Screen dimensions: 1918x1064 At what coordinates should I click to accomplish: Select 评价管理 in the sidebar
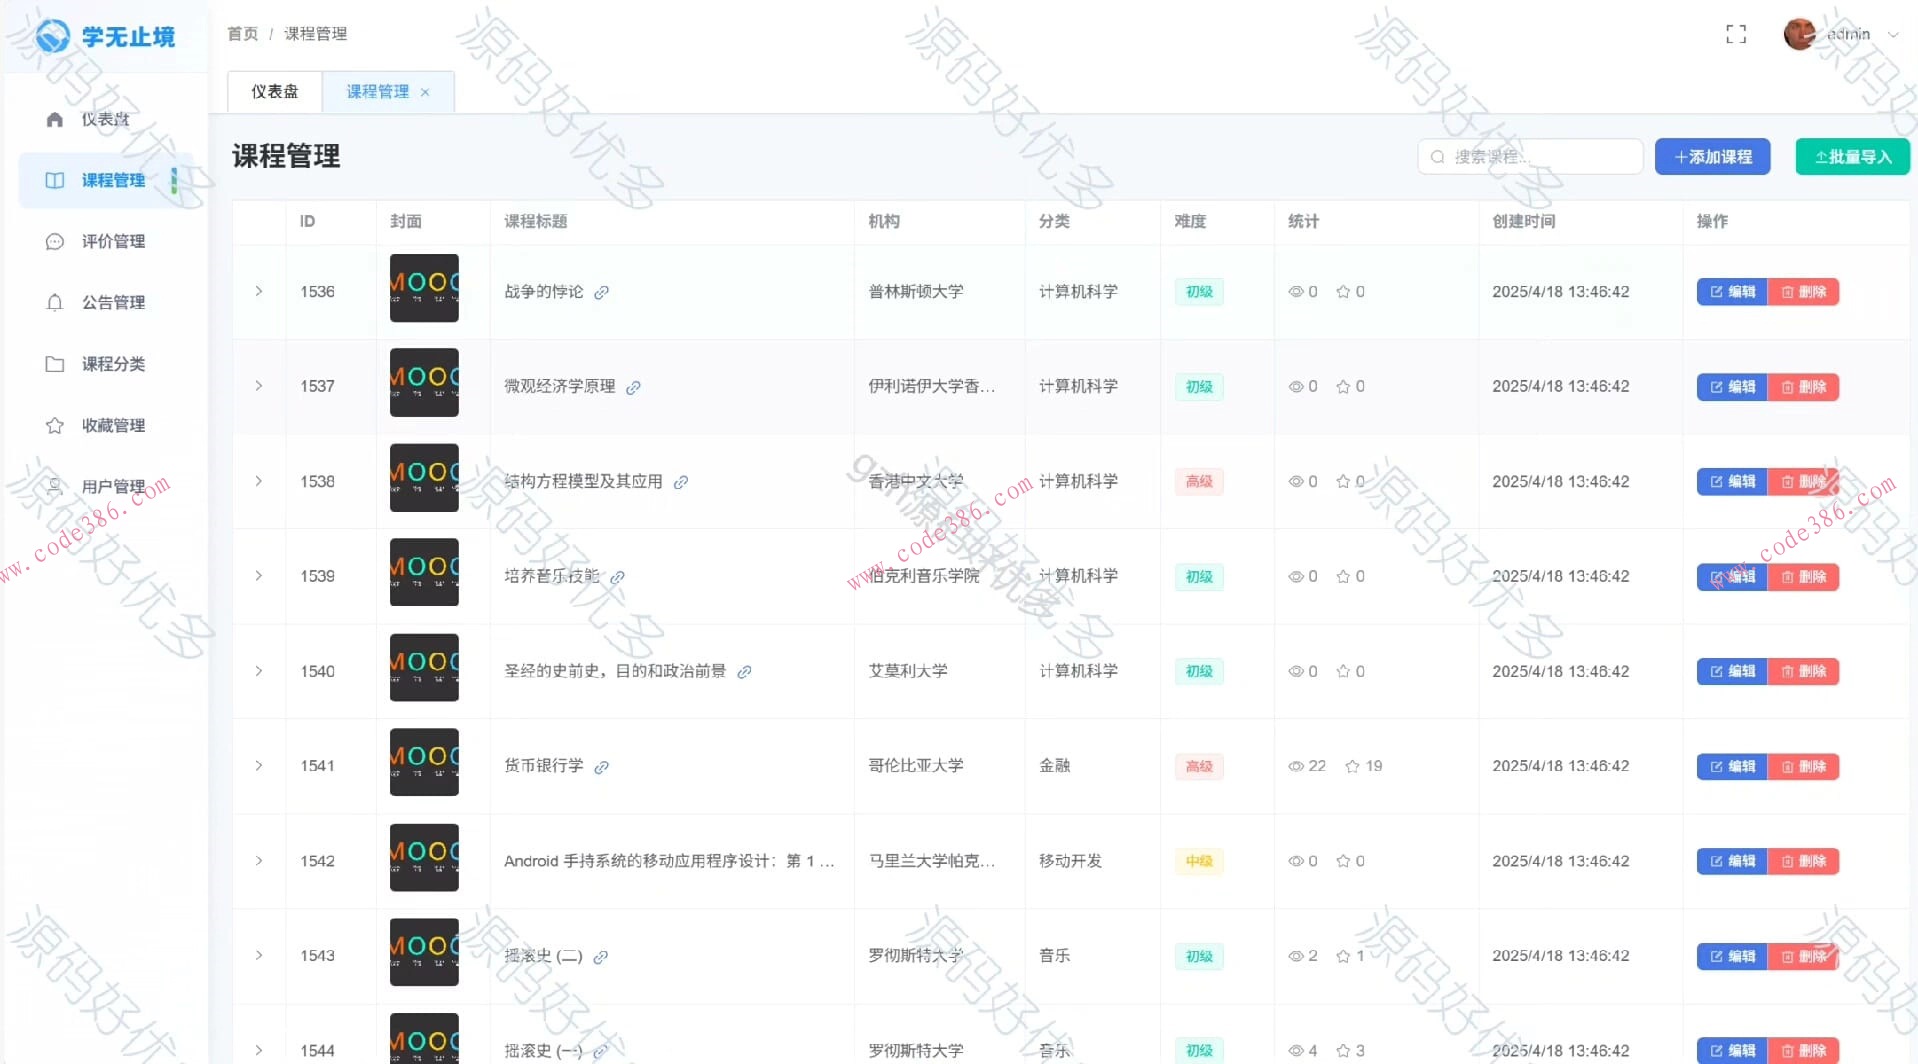(x=113, y=241)
